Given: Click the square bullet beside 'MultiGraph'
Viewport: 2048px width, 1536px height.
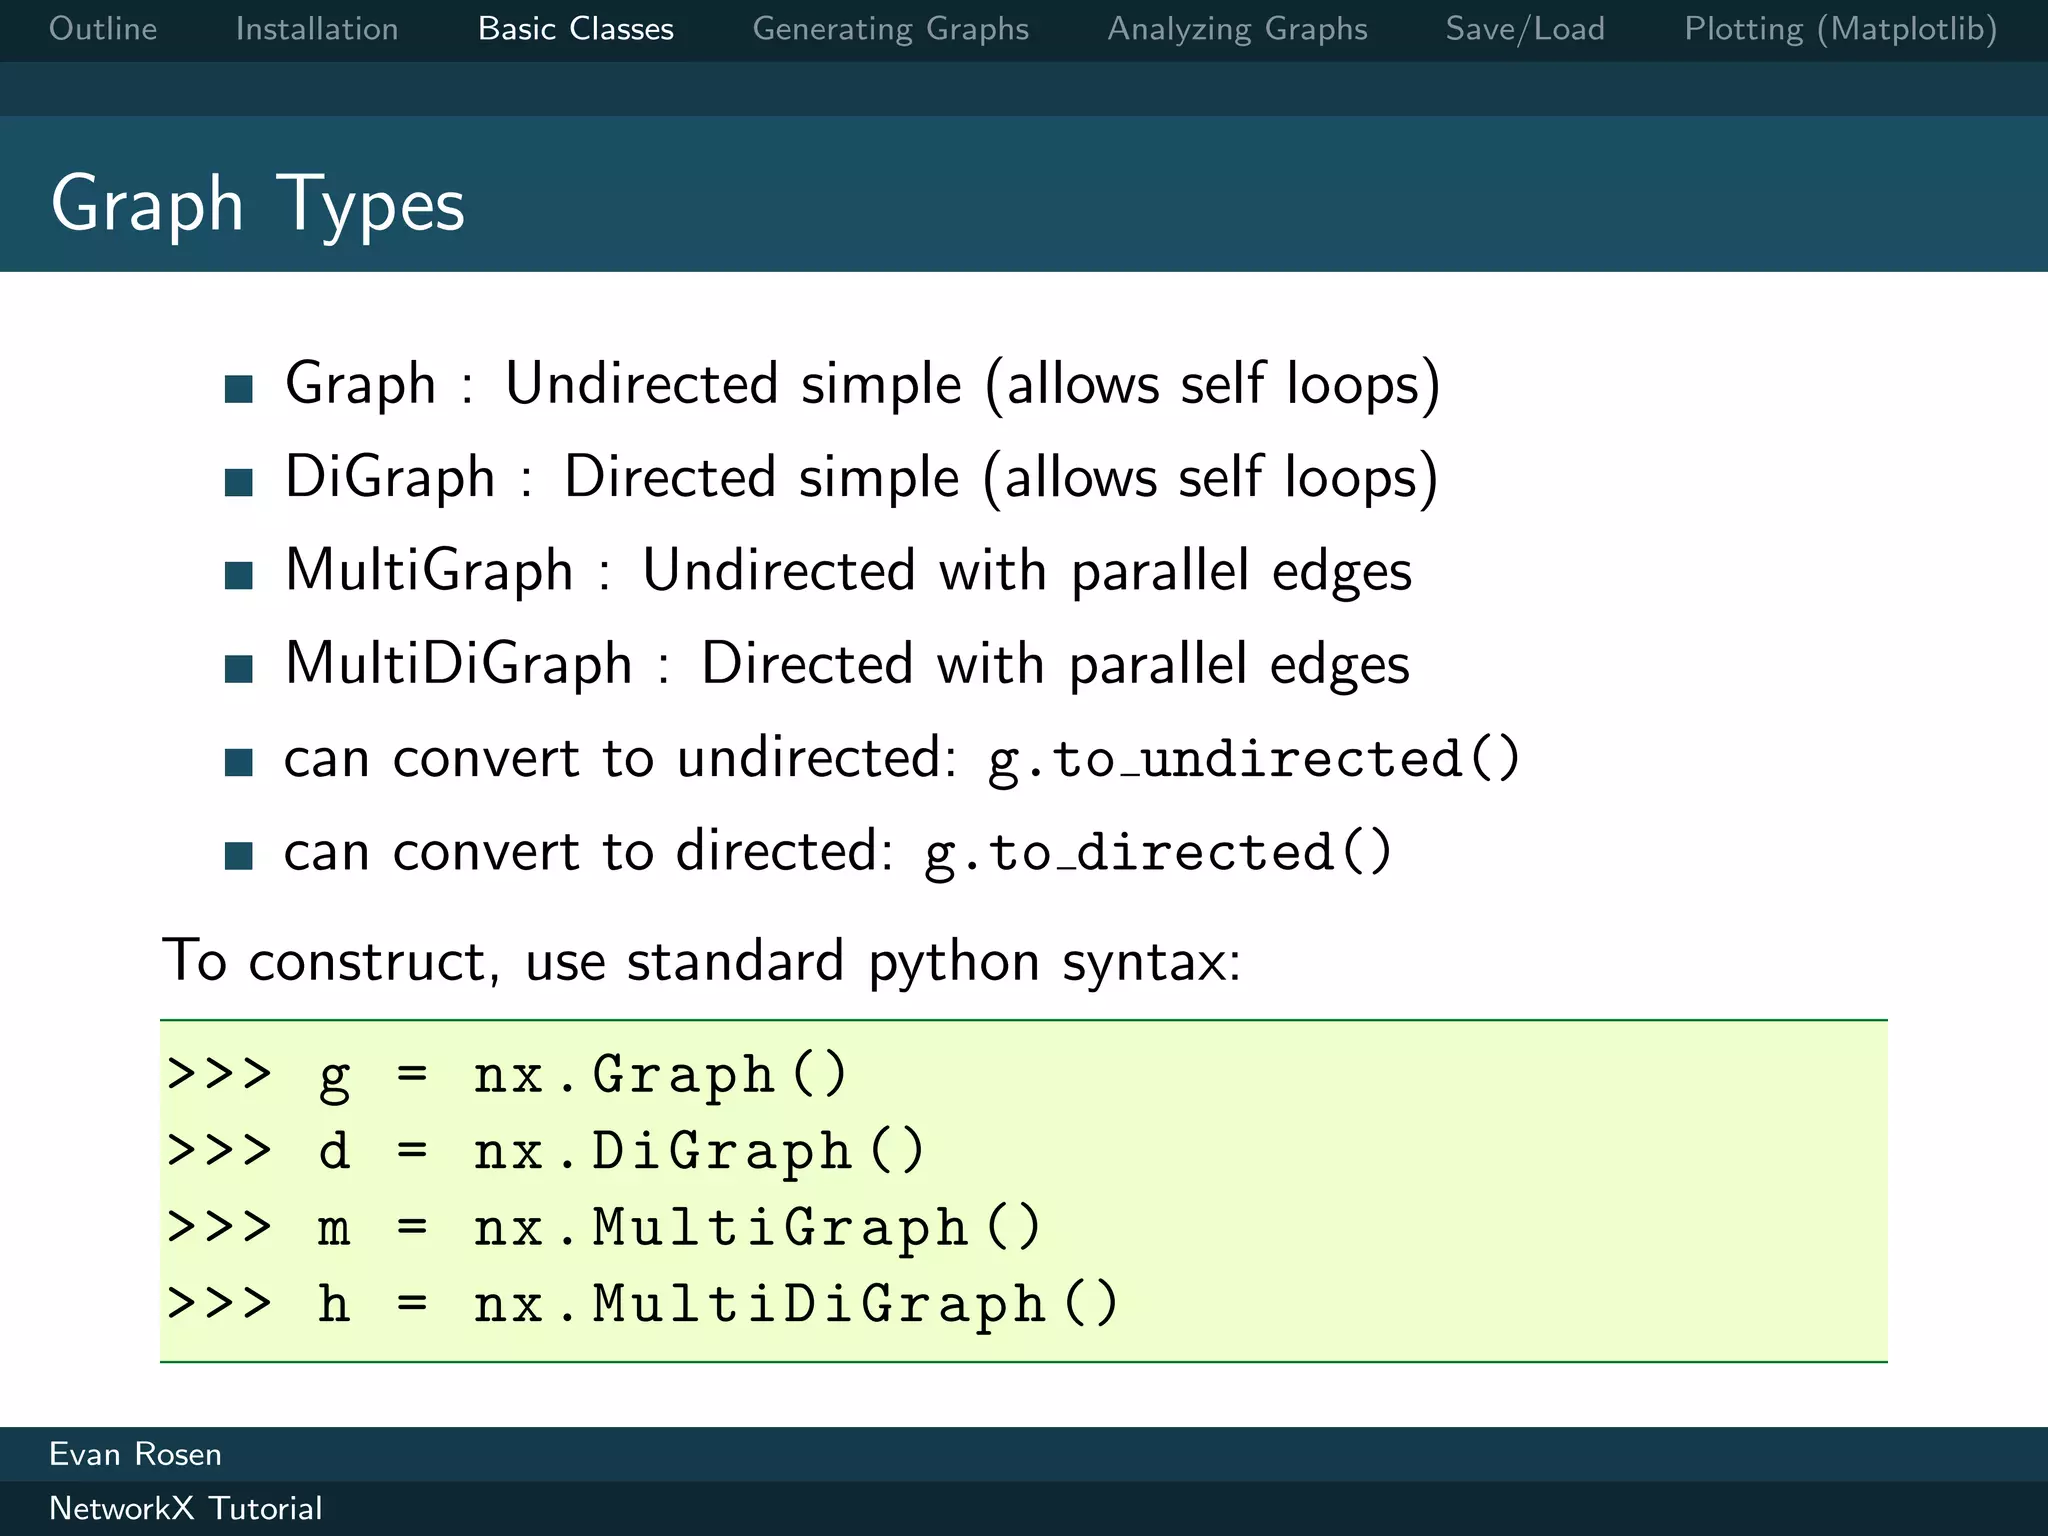Looking at the screenshot, I should [239, 576].
